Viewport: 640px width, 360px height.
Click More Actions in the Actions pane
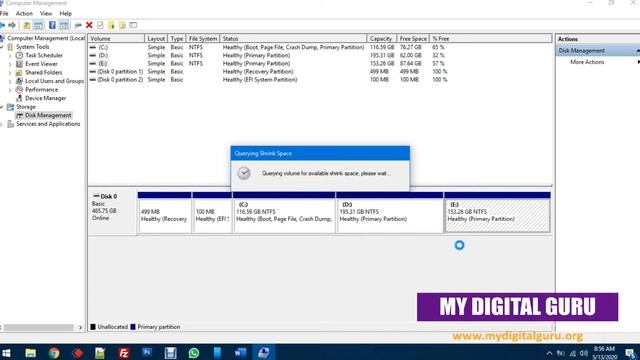pos(587,62)
